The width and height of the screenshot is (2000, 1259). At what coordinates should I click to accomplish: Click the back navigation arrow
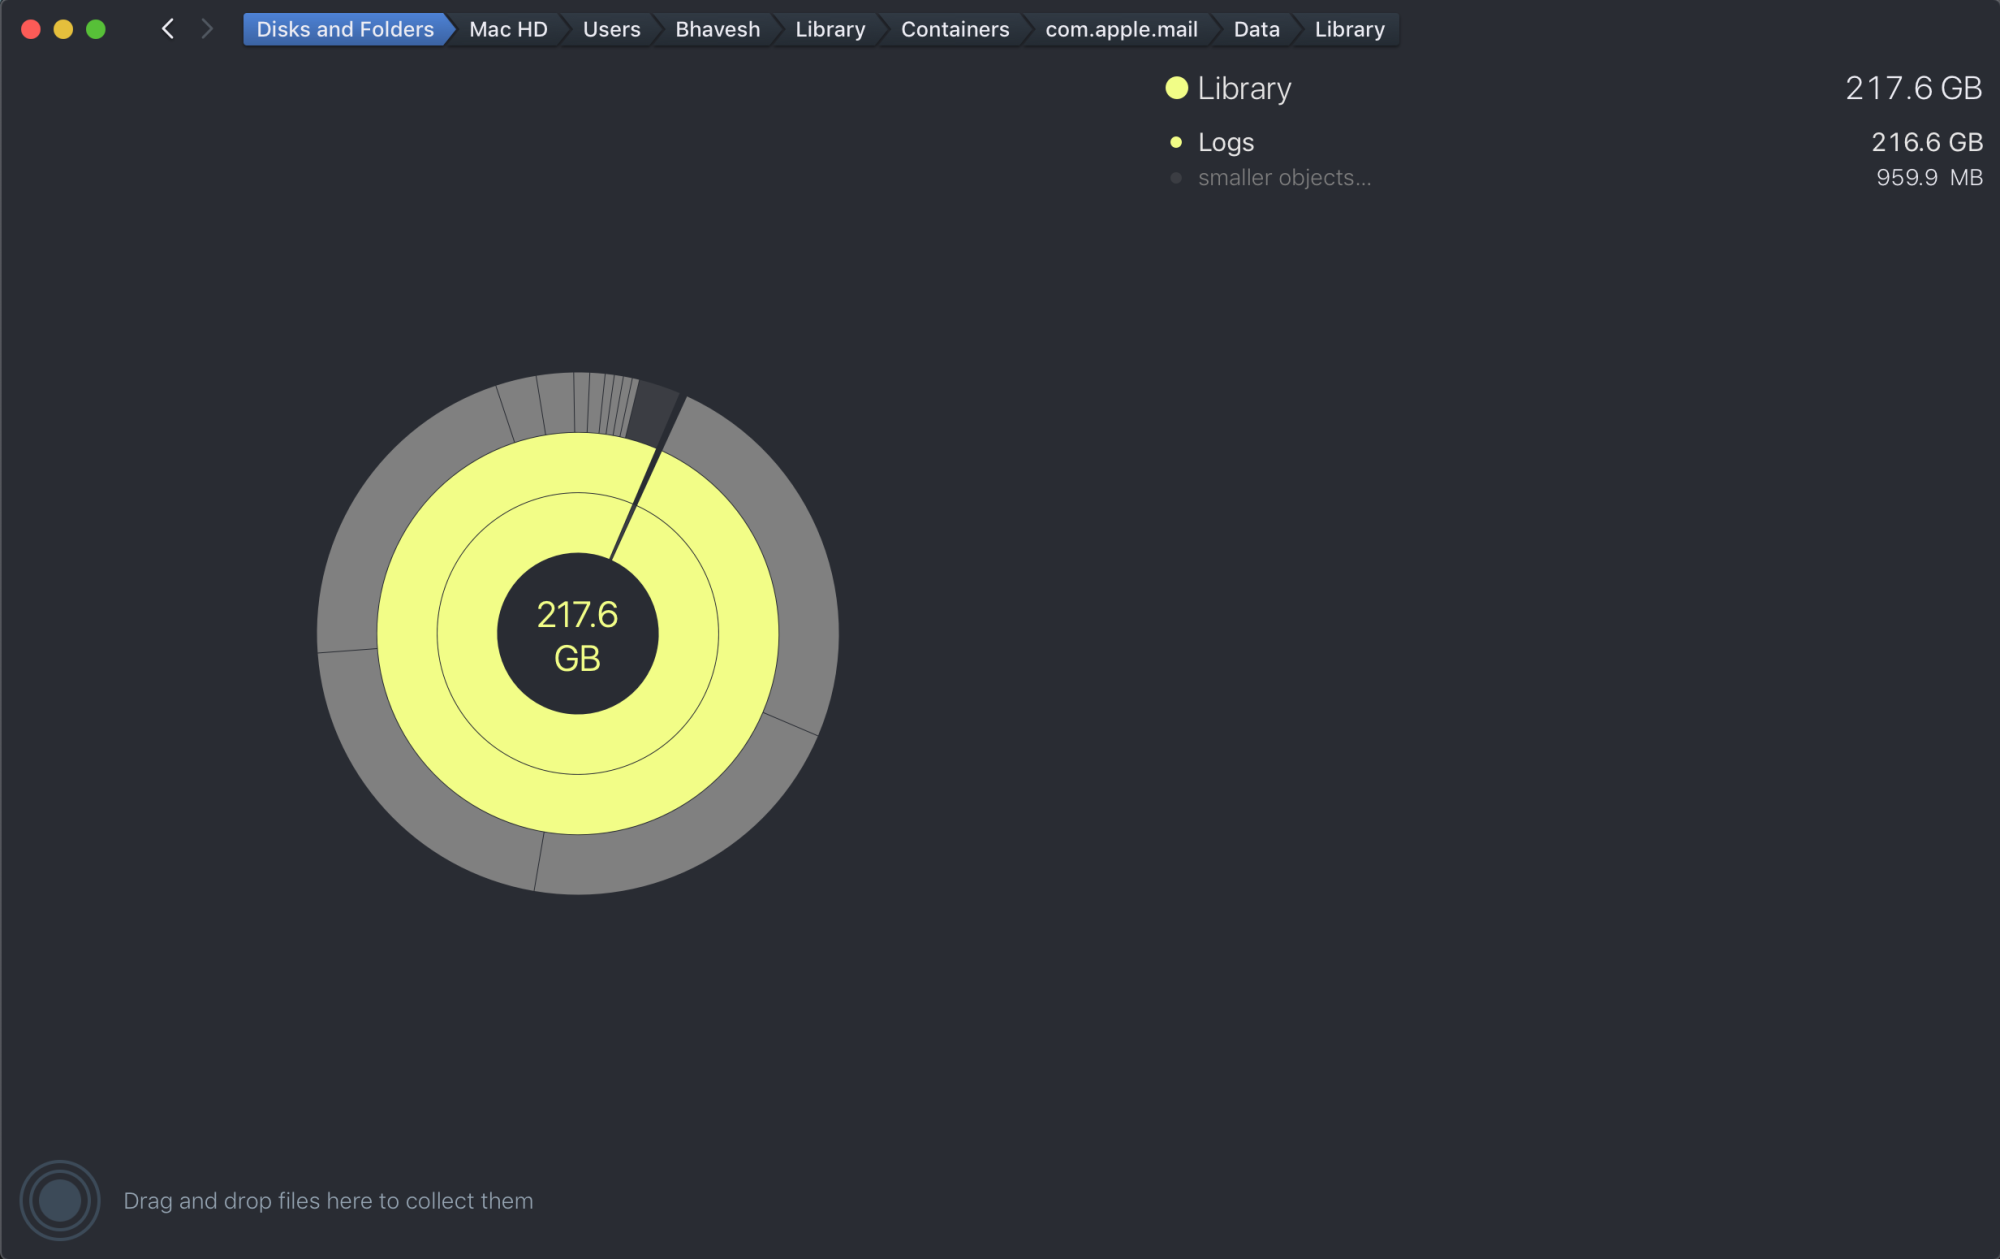pos(168,29)
